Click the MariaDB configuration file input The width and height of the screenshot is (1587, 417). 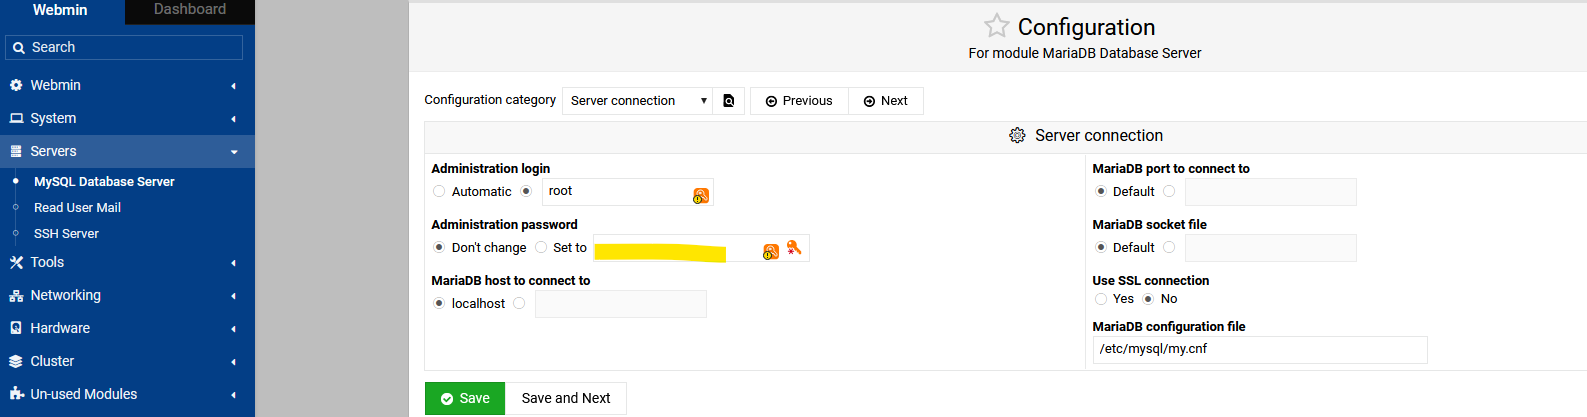coord(1260,349)
